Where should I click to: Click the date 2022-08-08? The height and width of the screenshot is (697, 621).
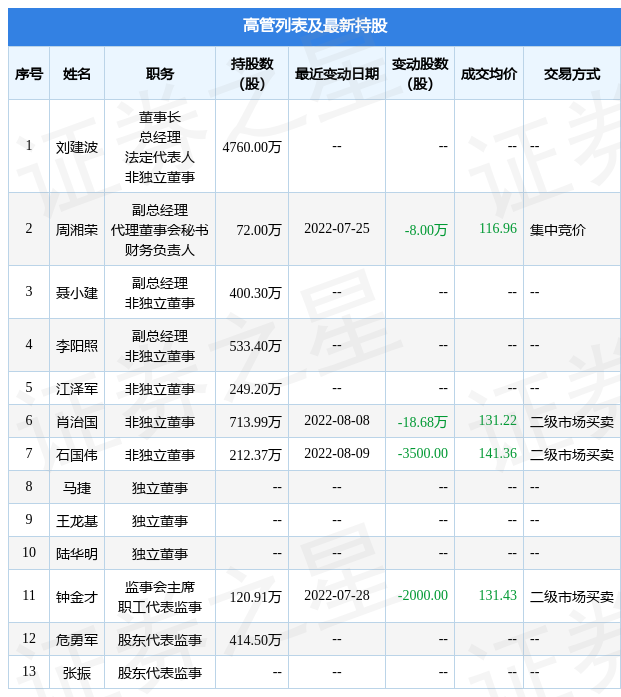(x=337, y=421)
